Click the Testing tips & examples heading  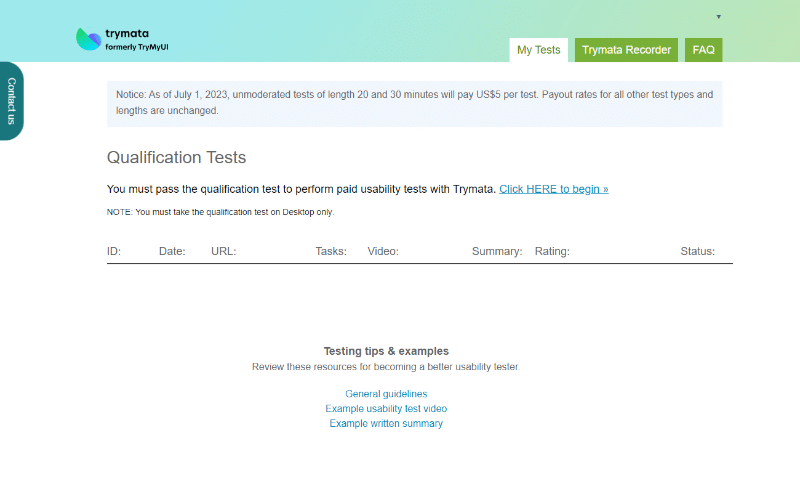click(x=386, y=351)
